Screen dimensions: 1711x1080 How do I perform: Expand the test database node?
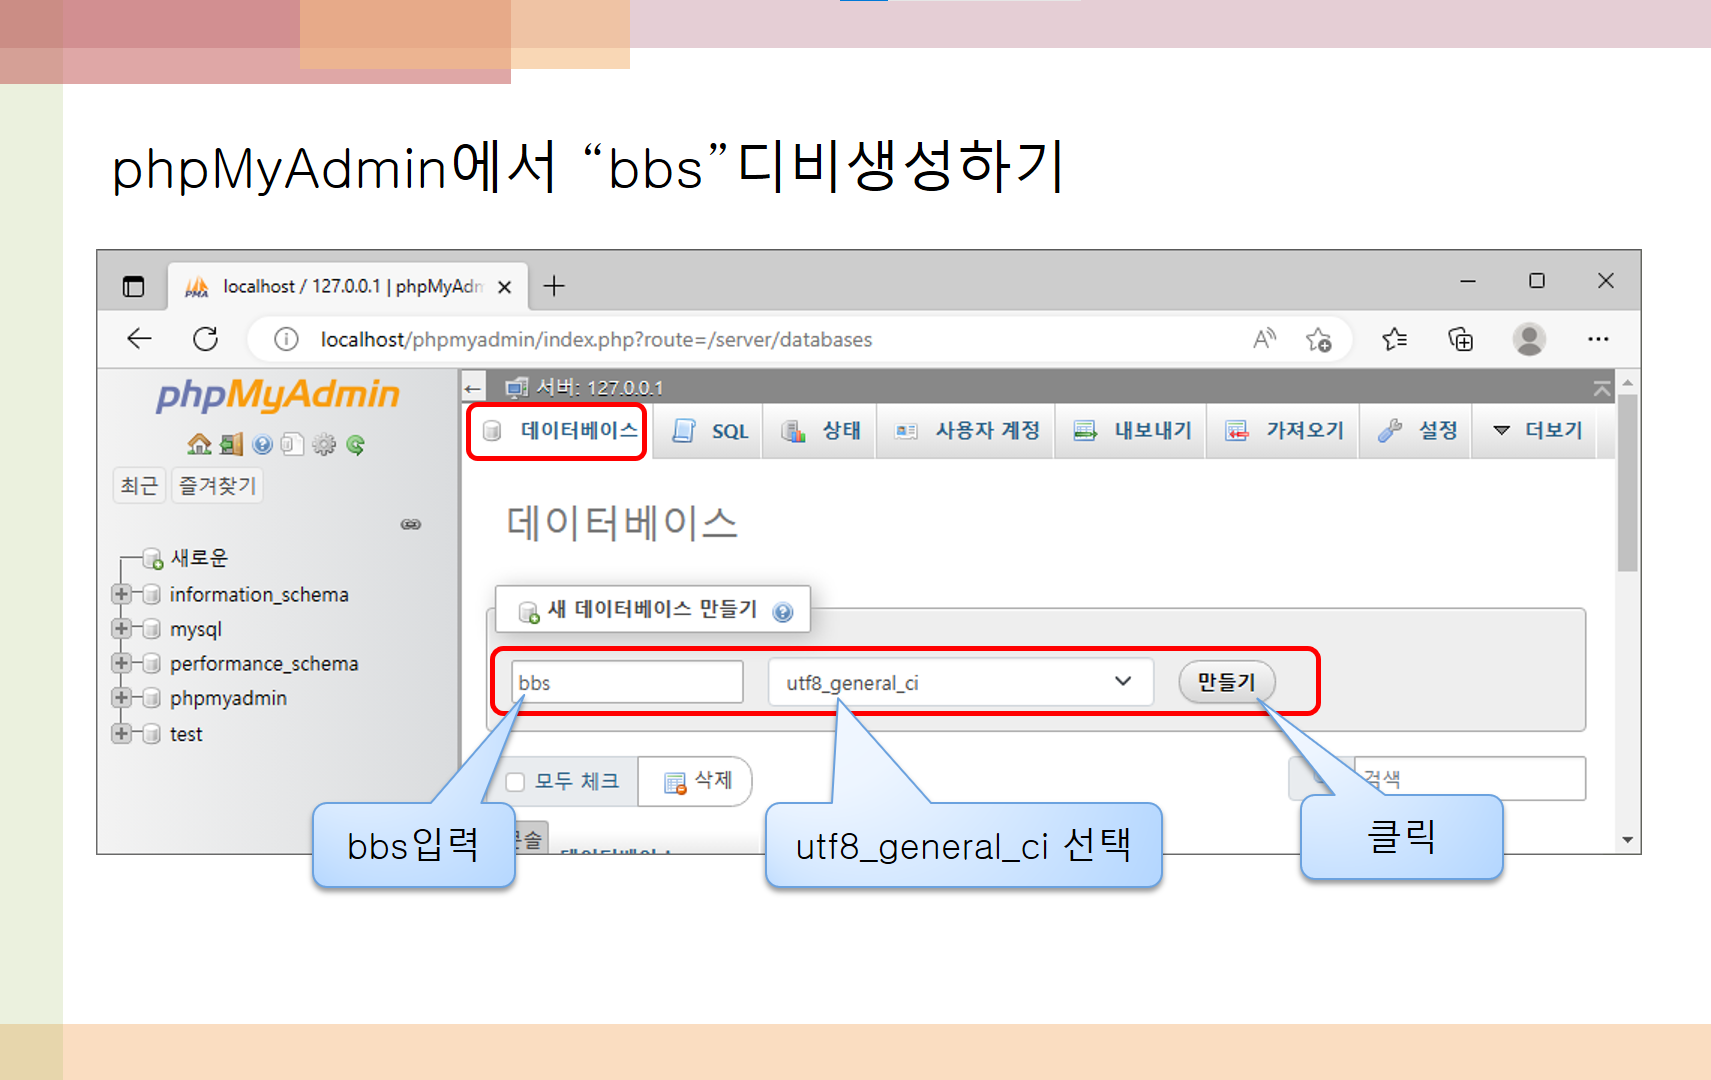pyautogui.click(x=122, y=733)
